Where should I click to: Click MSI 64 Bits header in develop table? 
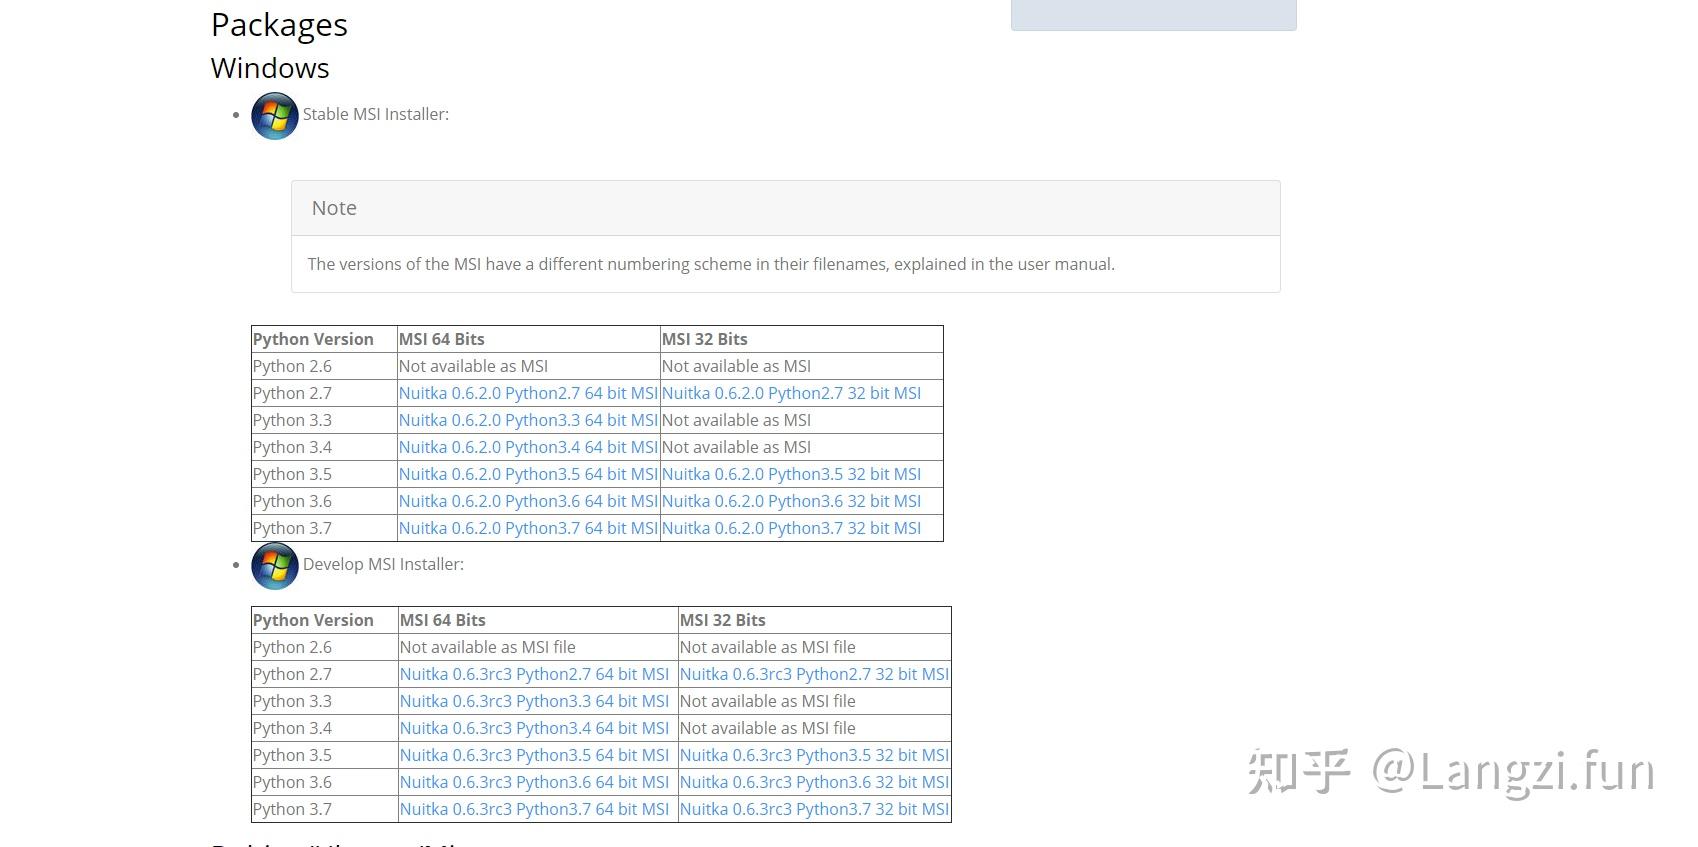442,620
